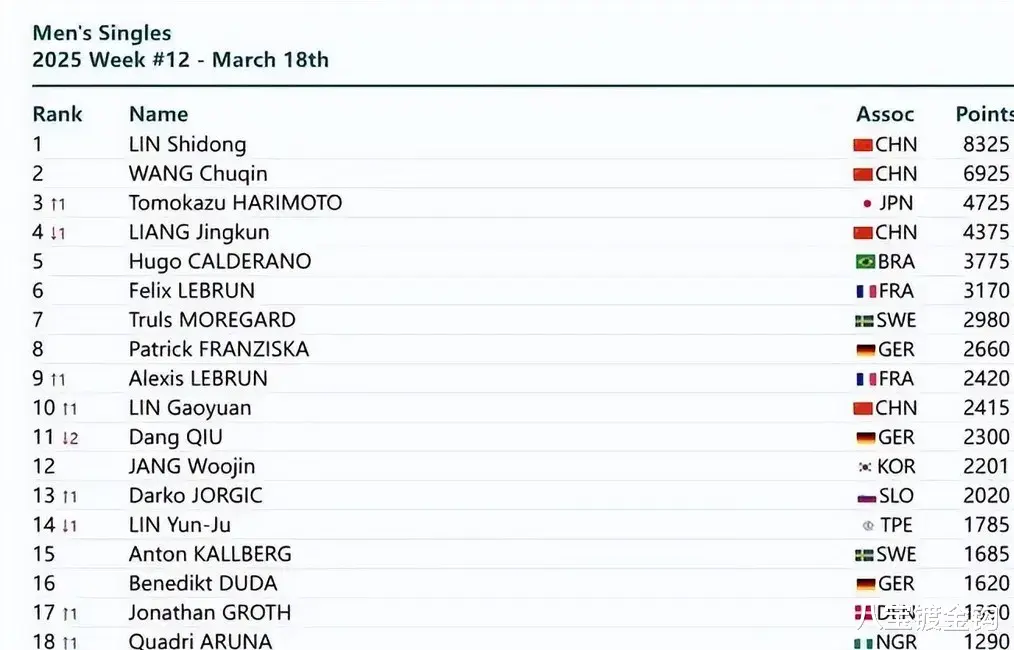The image size is (1014, 650).
Task: Click Sweden flag in Truls MOREGARD row
Action: (x=864, y=321)
